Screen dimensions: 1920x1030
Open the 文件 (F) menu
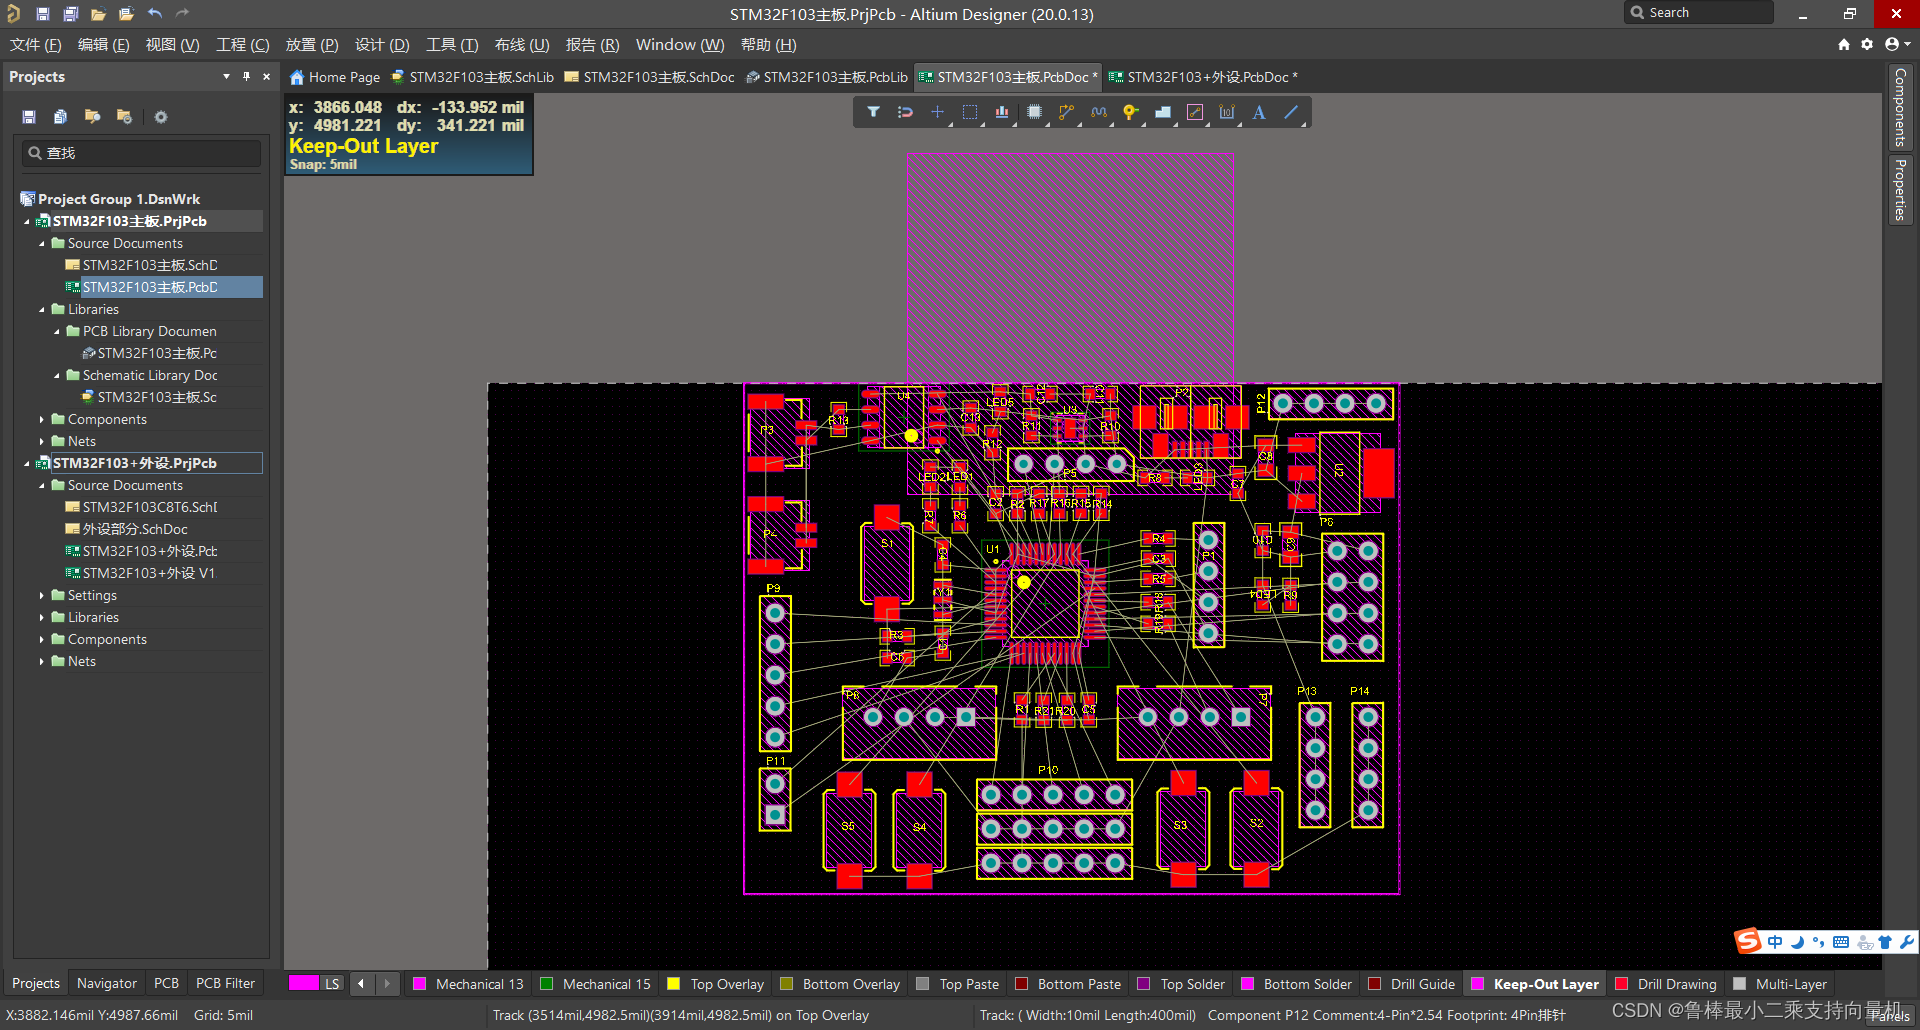click(x=35, y=45)
